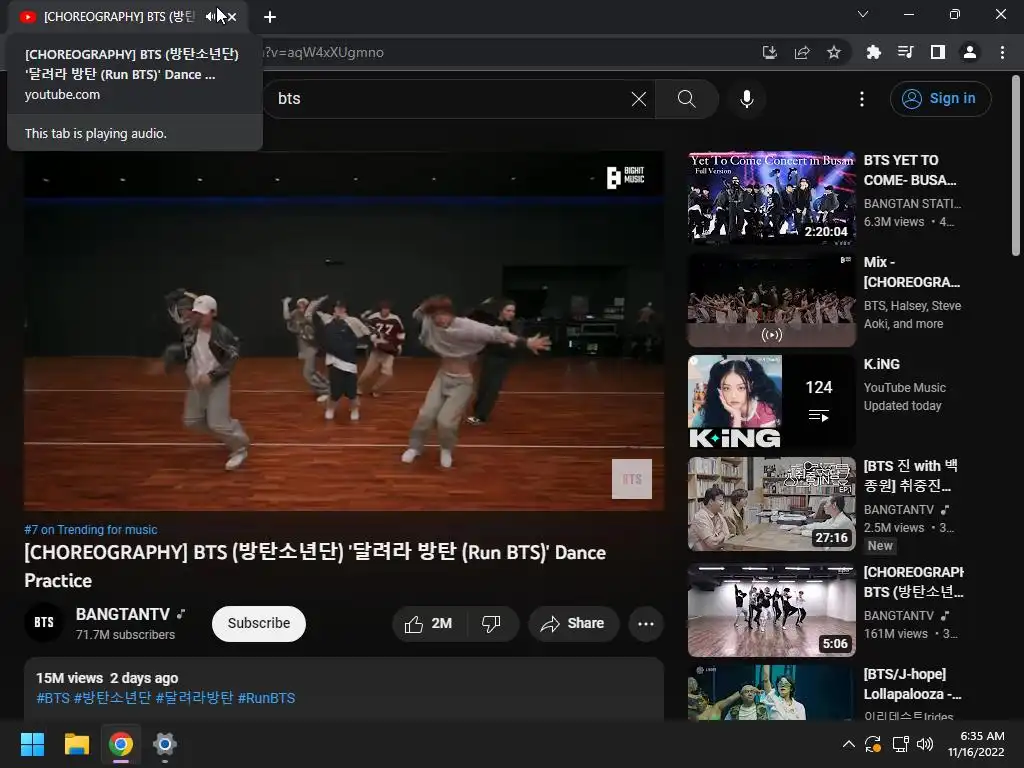Open the Mix choreography thumbnail
The height and width of the screenshot is (768, 1024).
coord(771,300)
